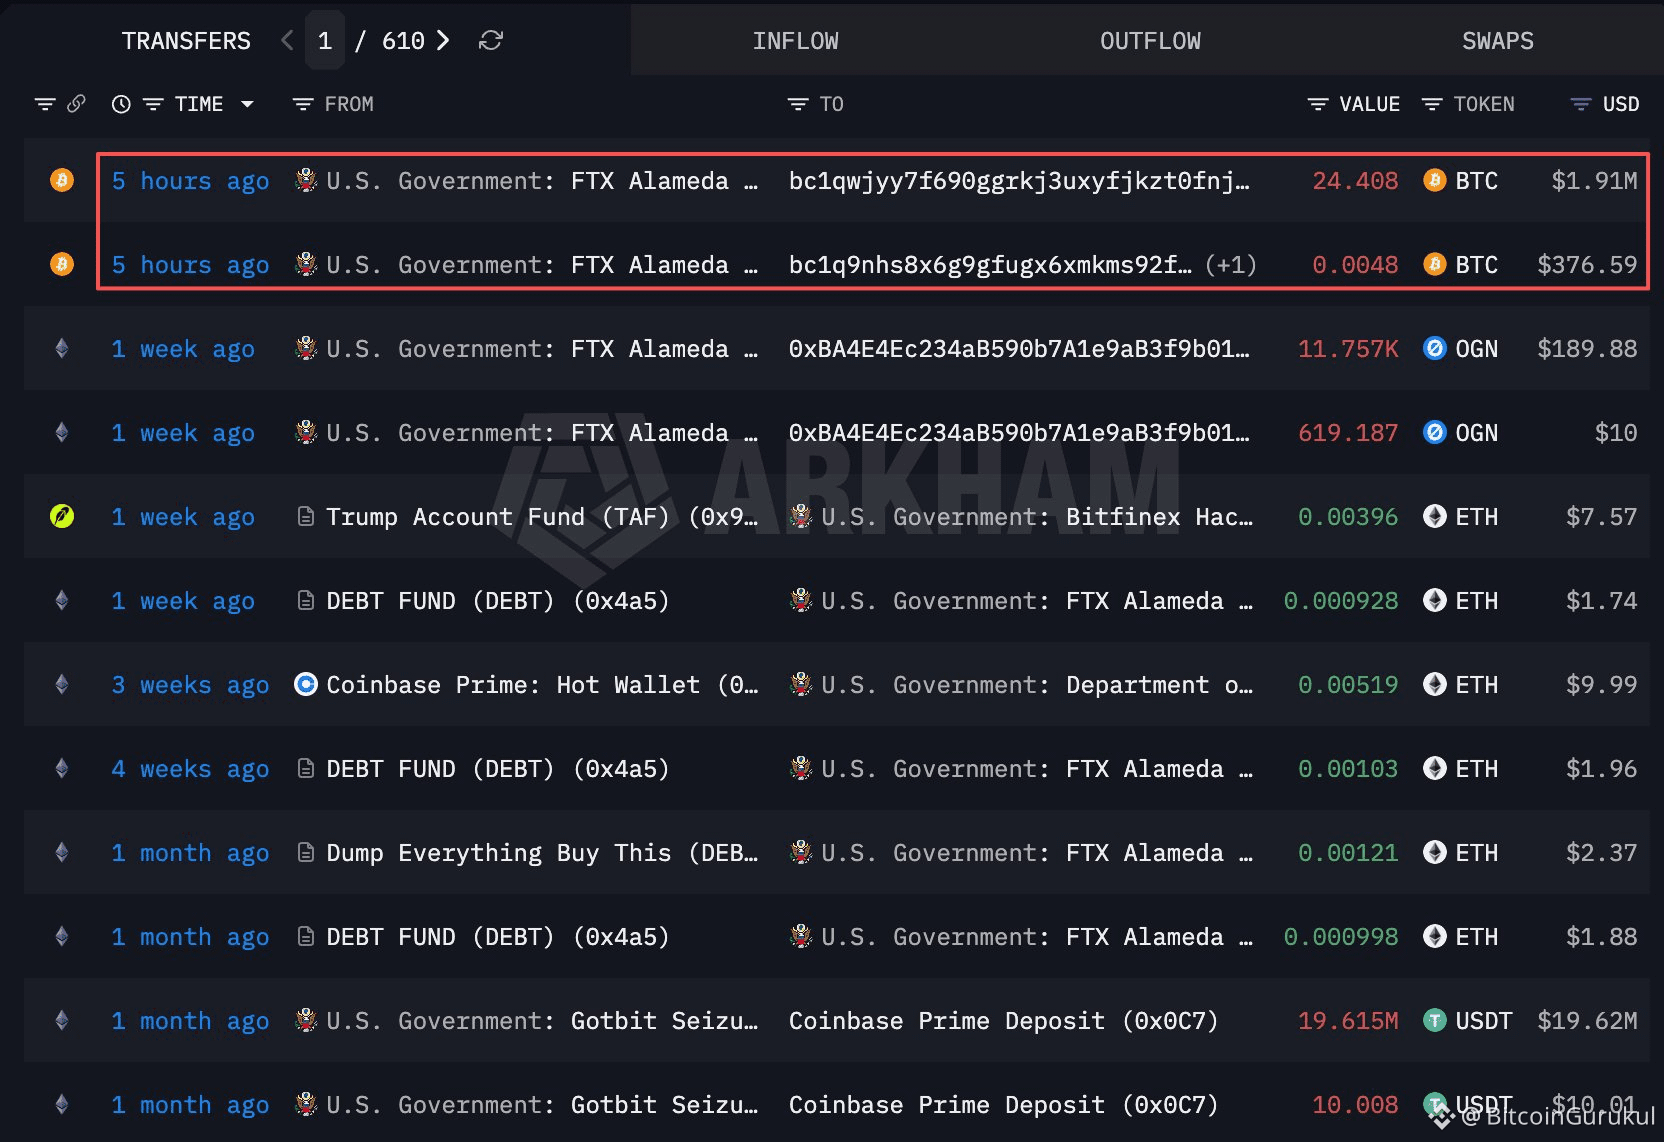This screenshot has width=1664, height=1142.
Task: Click the USD amount $2.37
Action: pyautogui.click(x=1602, y=853)
